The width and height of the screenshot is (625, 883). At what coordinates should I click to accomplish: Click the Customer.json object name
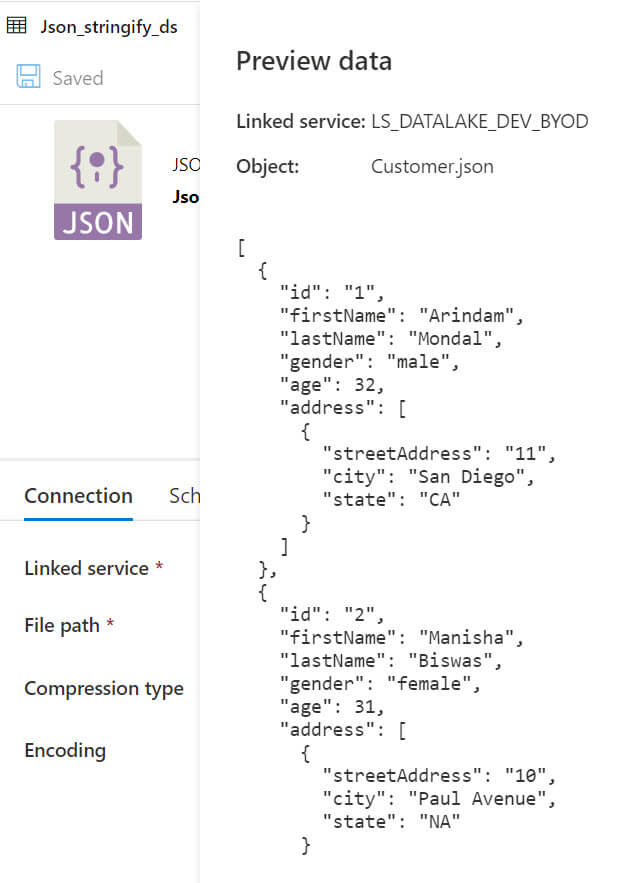pos(432,166)
